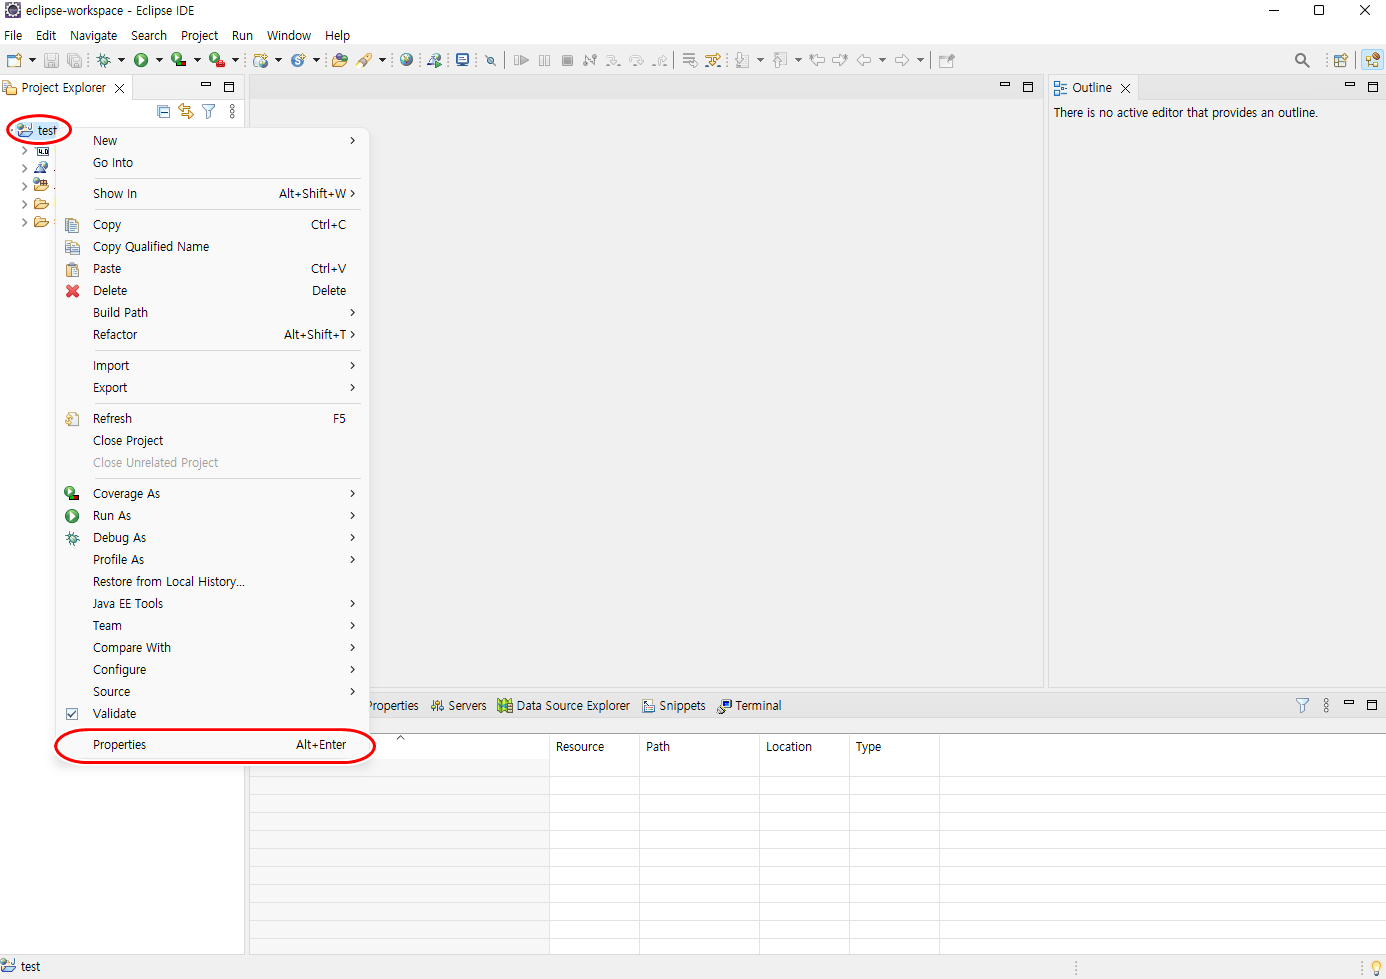Switch to the Snippets tab
The height and width of the screenshot is (979, 1386).
tap(674, 706)
